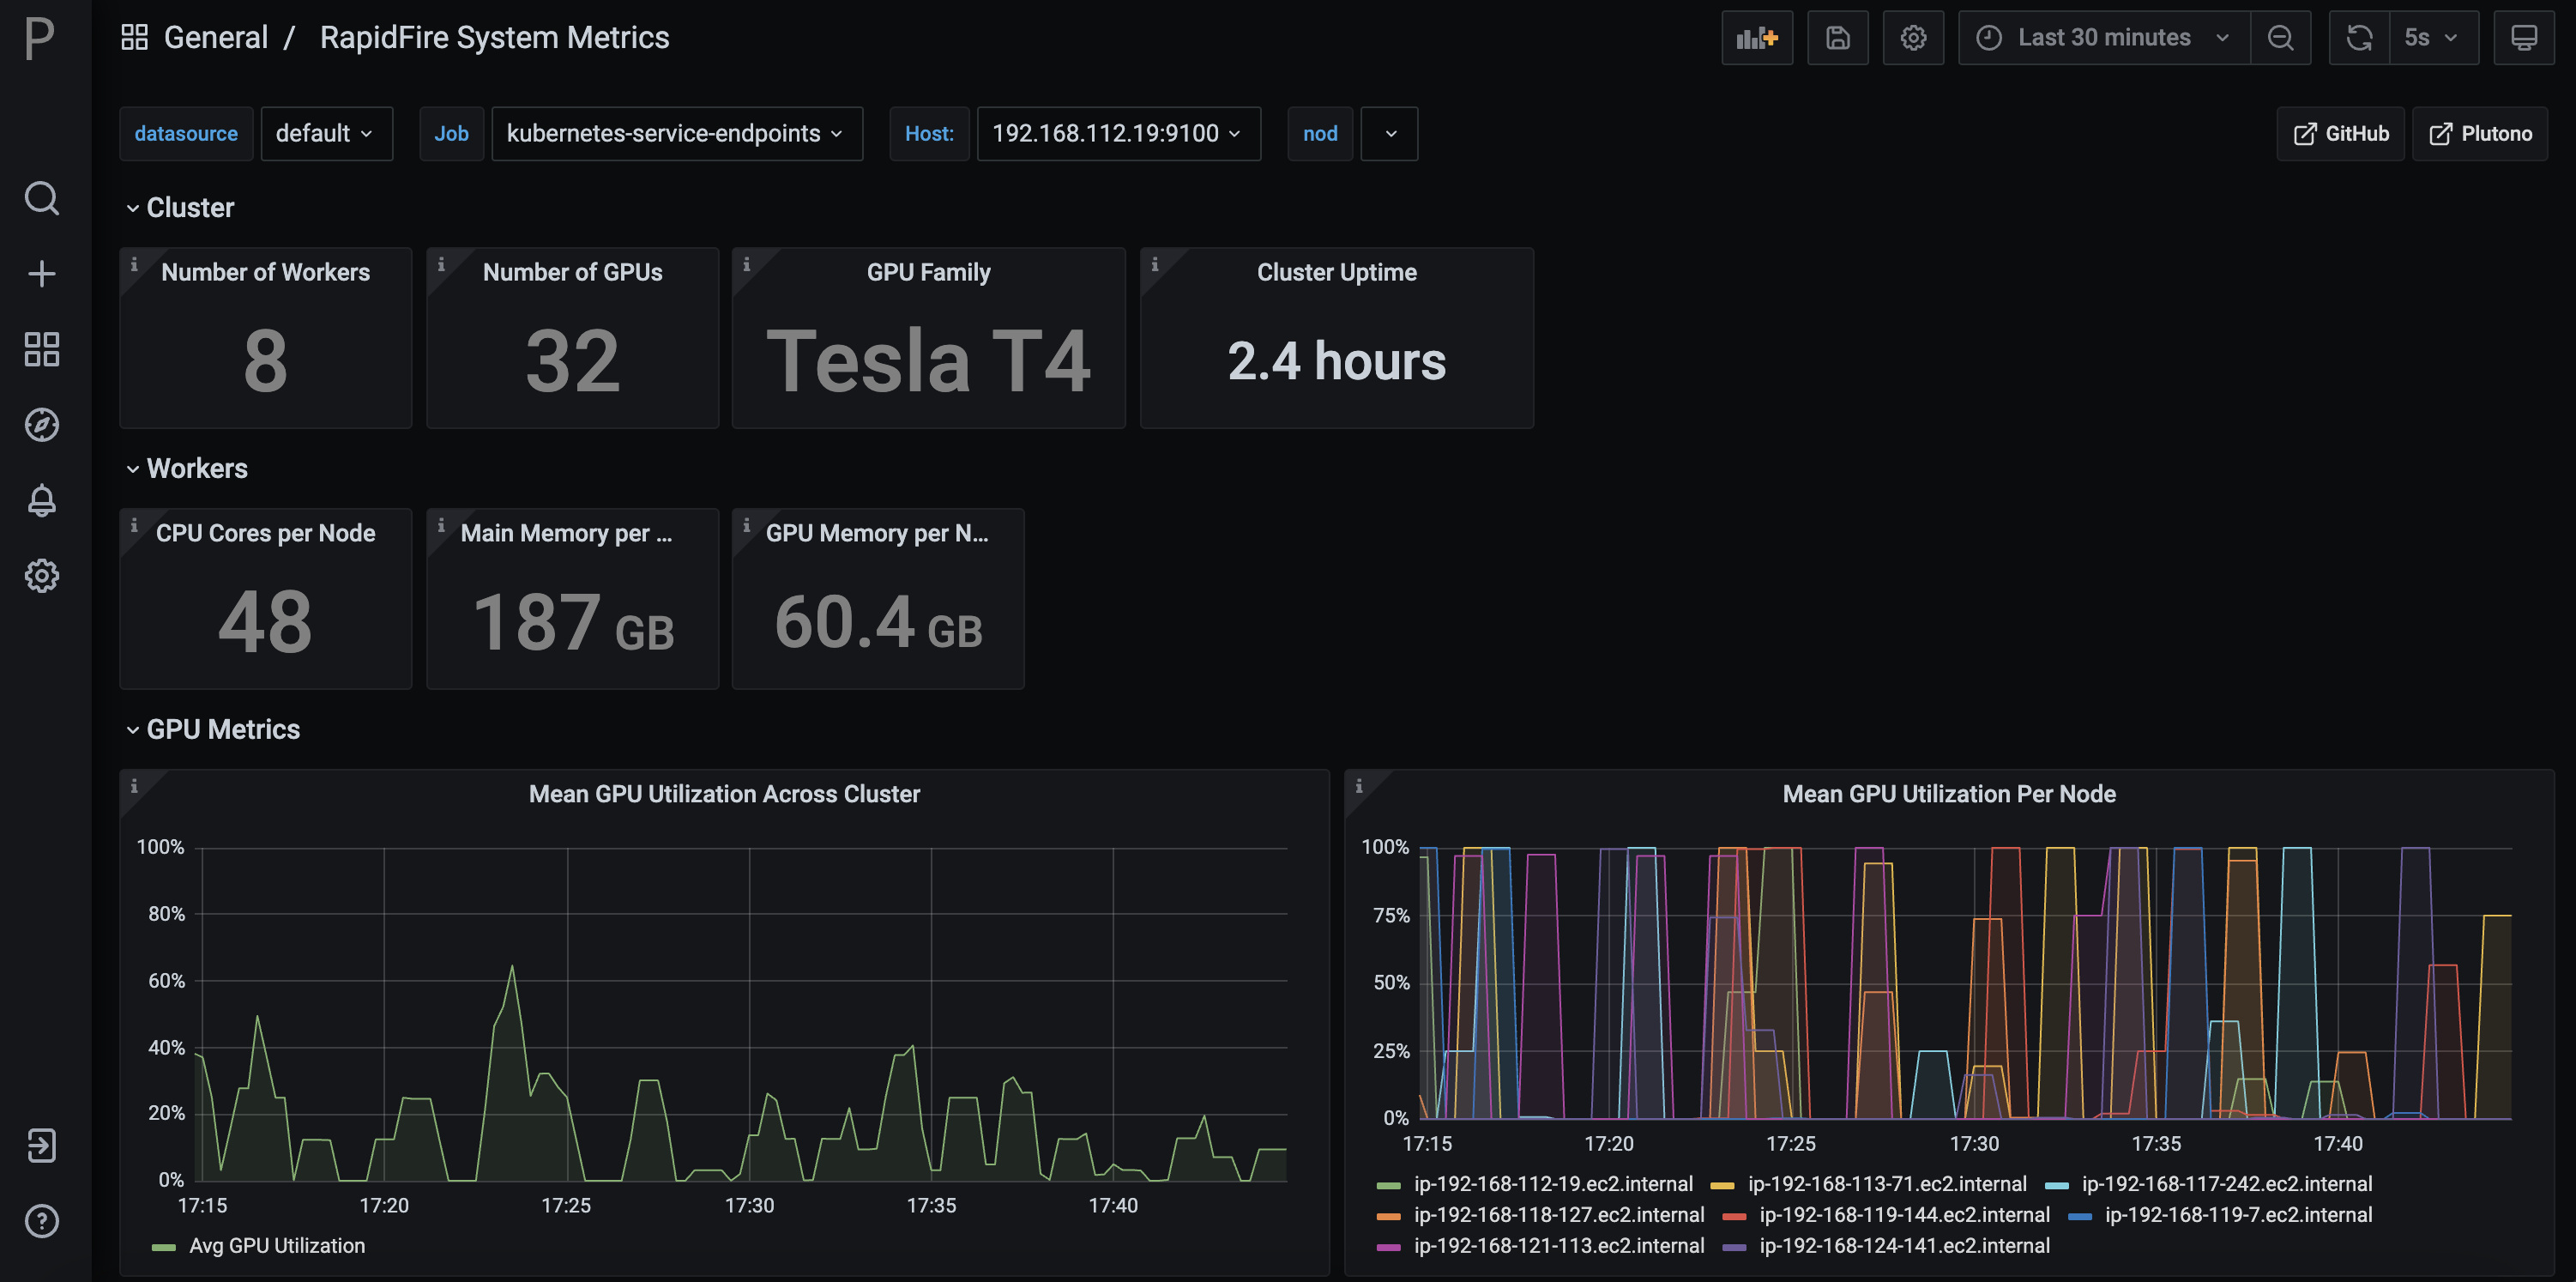This screenshot has height=1282, width=2576.
Task: Click the Job variable label
Action: (451, 134)
